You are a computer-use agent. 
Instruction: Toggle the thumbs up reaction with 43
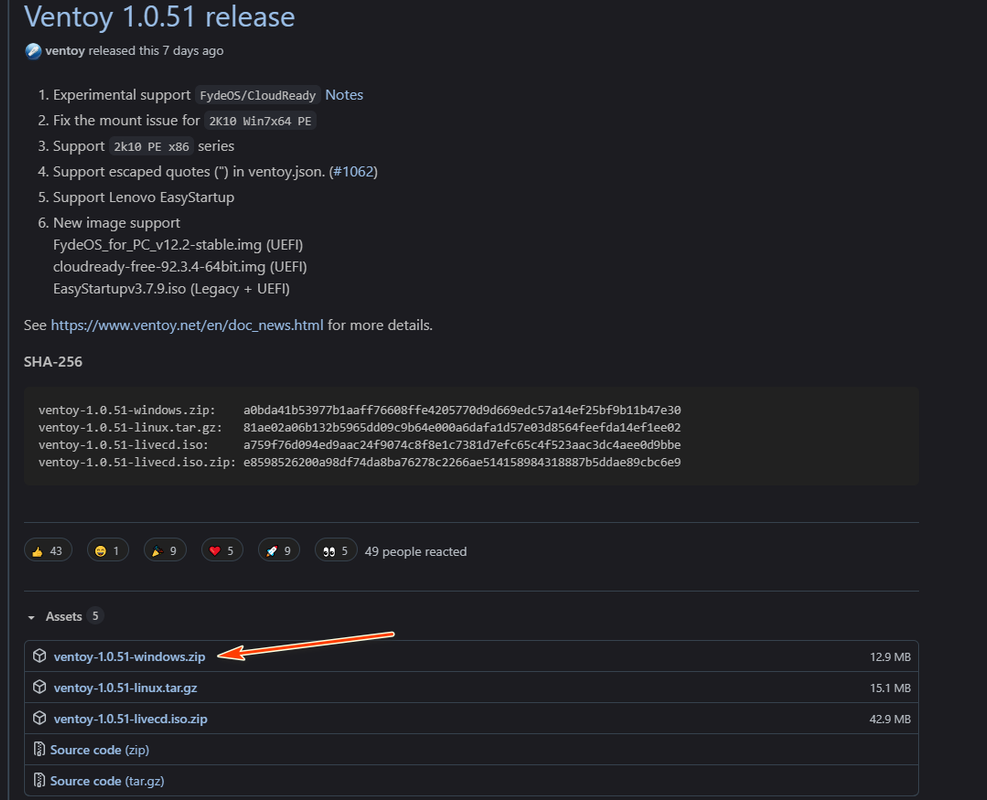coord(48,551)
